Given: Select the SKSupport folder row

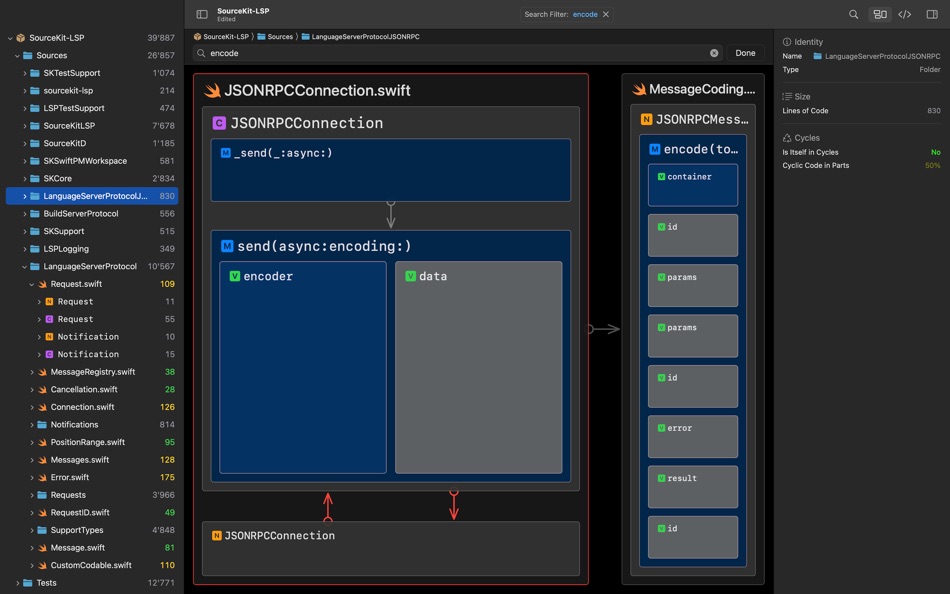Looking at the screenshot, I should coord(92,231).
